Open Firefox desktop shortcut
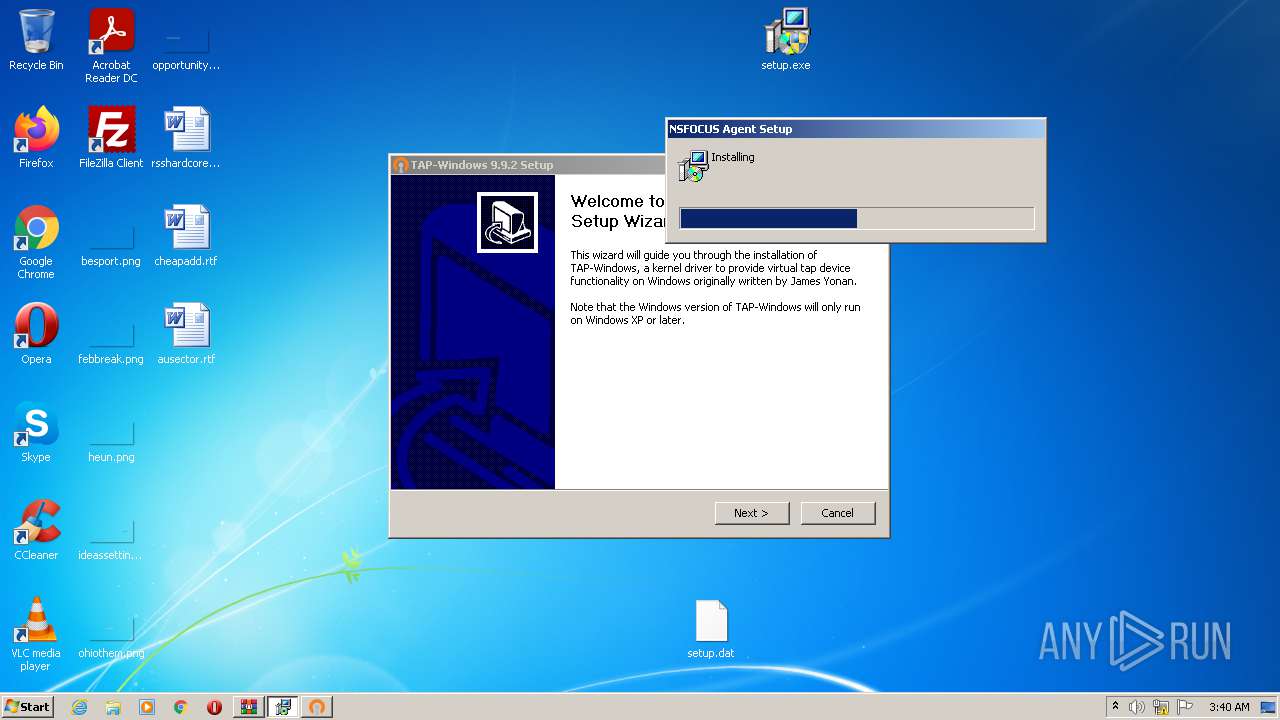This screenshot has width=1280, height=720. (36, 138)
